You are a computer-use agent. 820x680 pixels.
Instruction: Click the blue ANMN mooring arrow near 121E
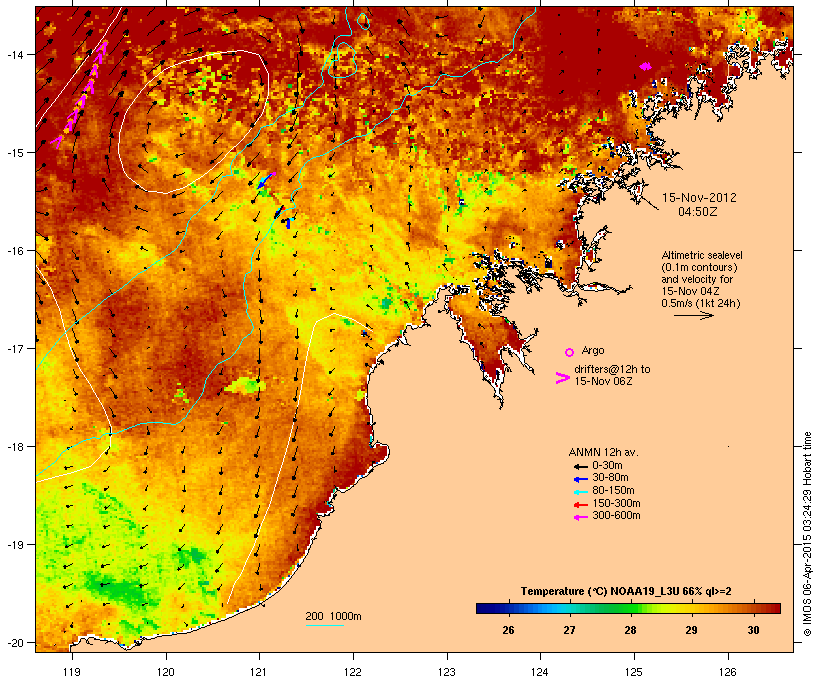click(x=265, y=180)
